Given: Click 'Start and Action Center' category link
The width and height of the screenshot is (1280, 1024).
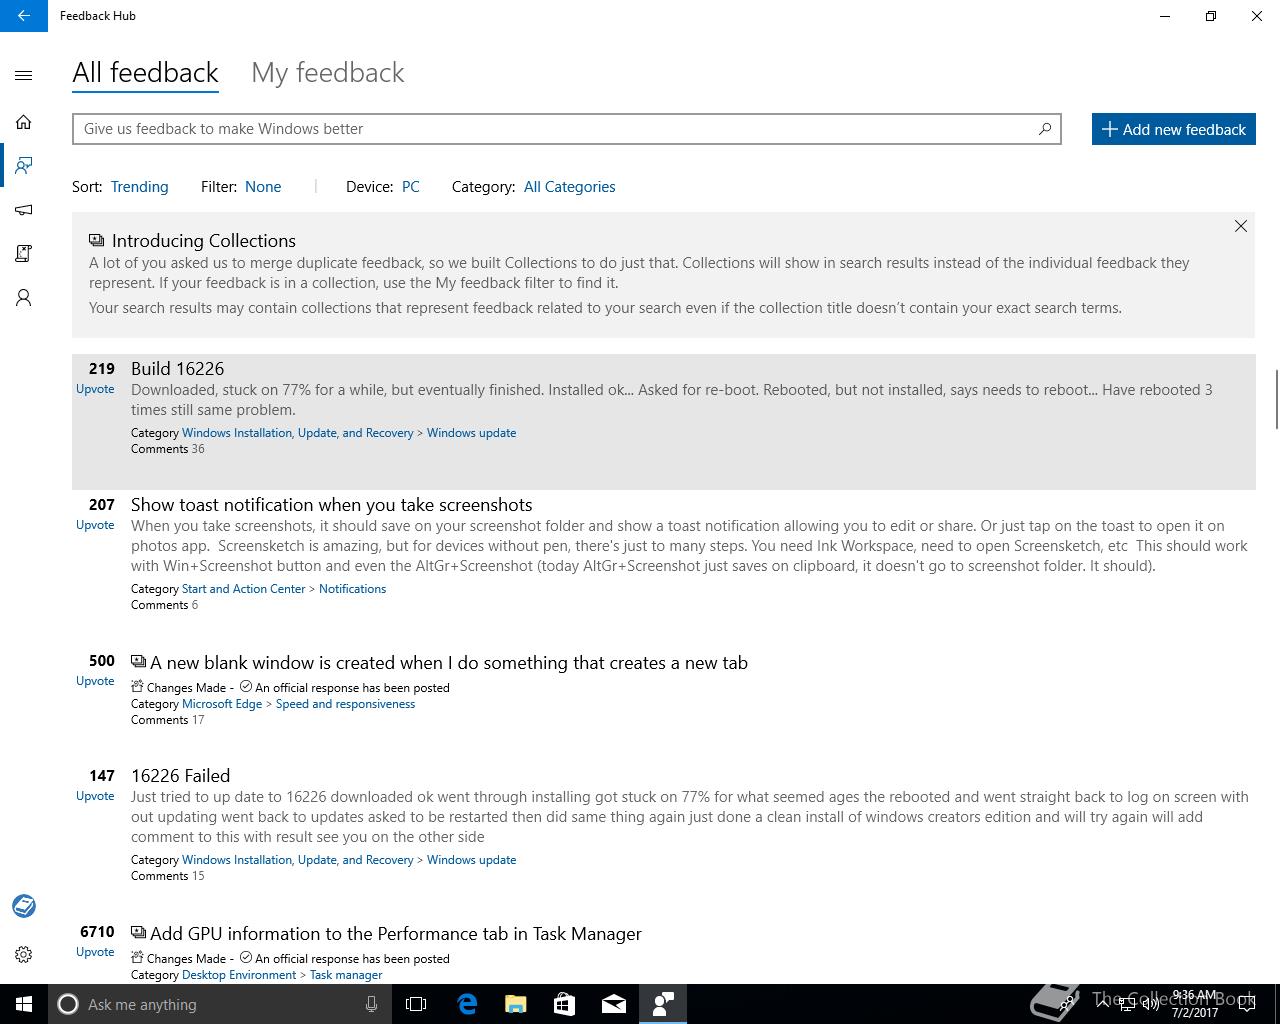Looking at the screenshot, I should point(243,589).
